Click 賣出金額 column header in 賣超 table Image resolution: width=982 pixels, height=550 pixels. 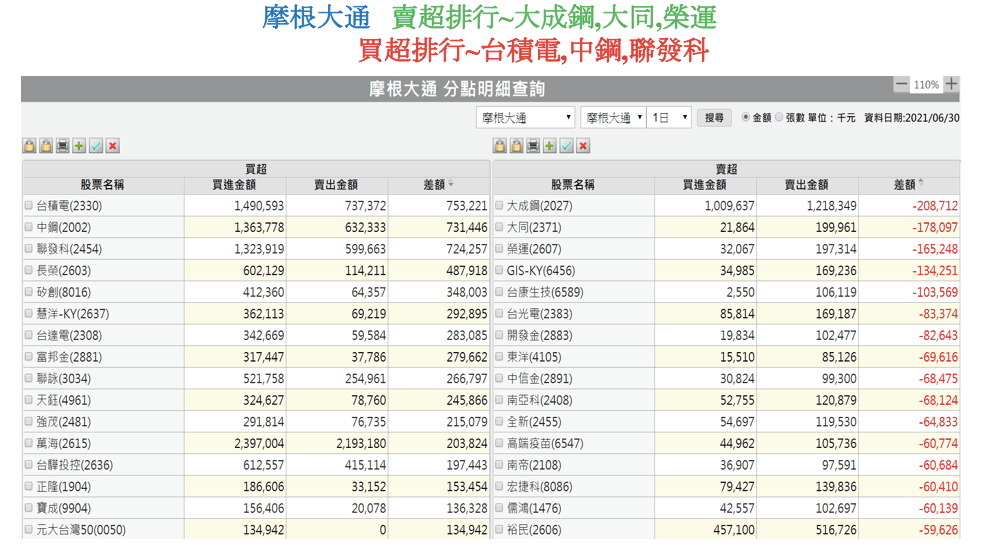(x=807, y=184)
